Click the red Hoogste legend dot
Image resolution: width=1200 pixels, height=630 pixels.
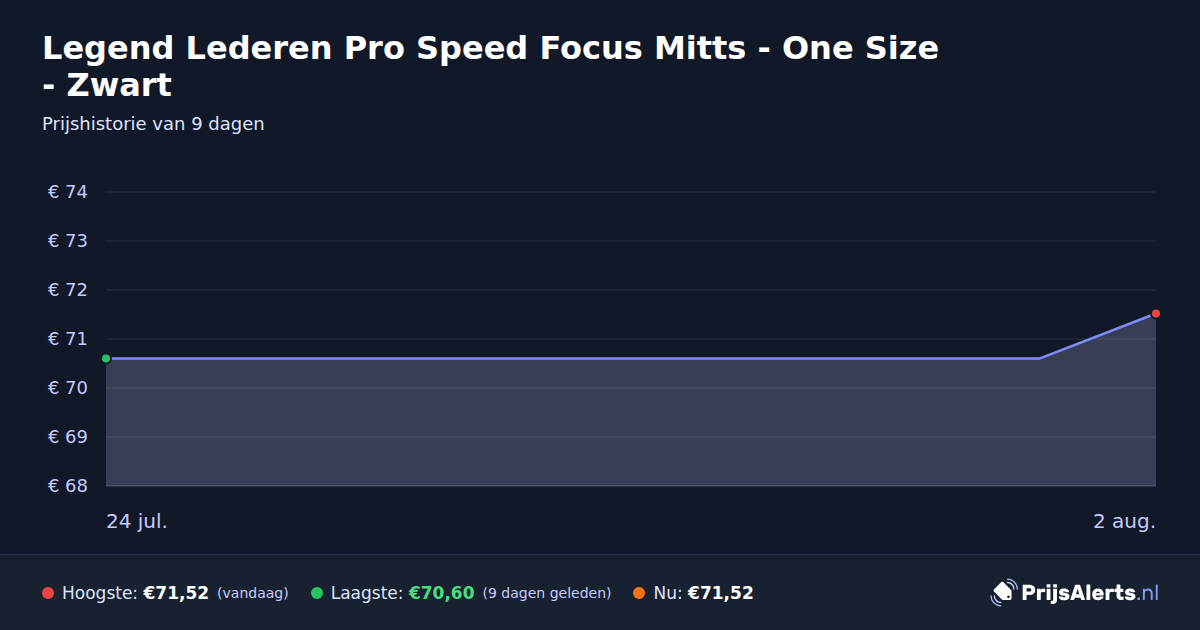[x=48, y=593]
